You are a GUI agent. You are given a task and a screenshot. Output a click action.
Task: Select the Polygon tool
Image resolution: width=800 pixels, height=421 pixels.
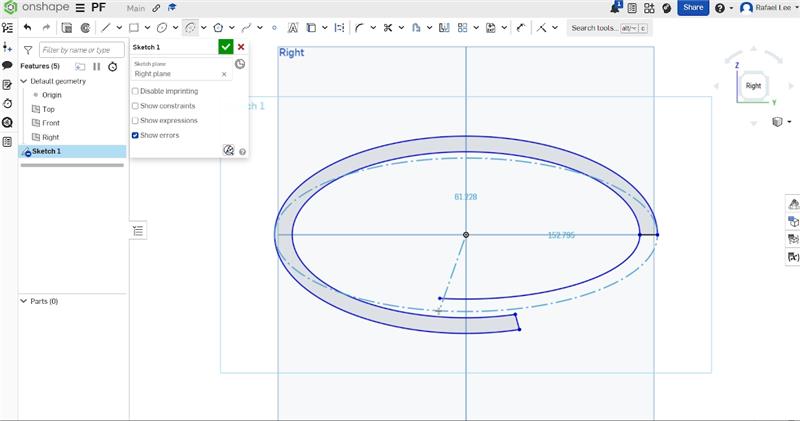click(x=218, y=28)
